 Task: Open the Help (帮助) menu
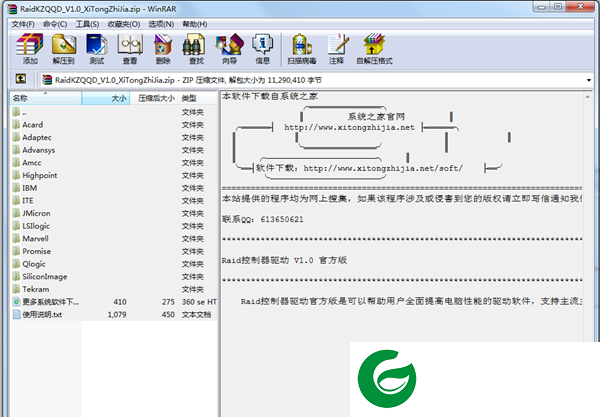195,24
